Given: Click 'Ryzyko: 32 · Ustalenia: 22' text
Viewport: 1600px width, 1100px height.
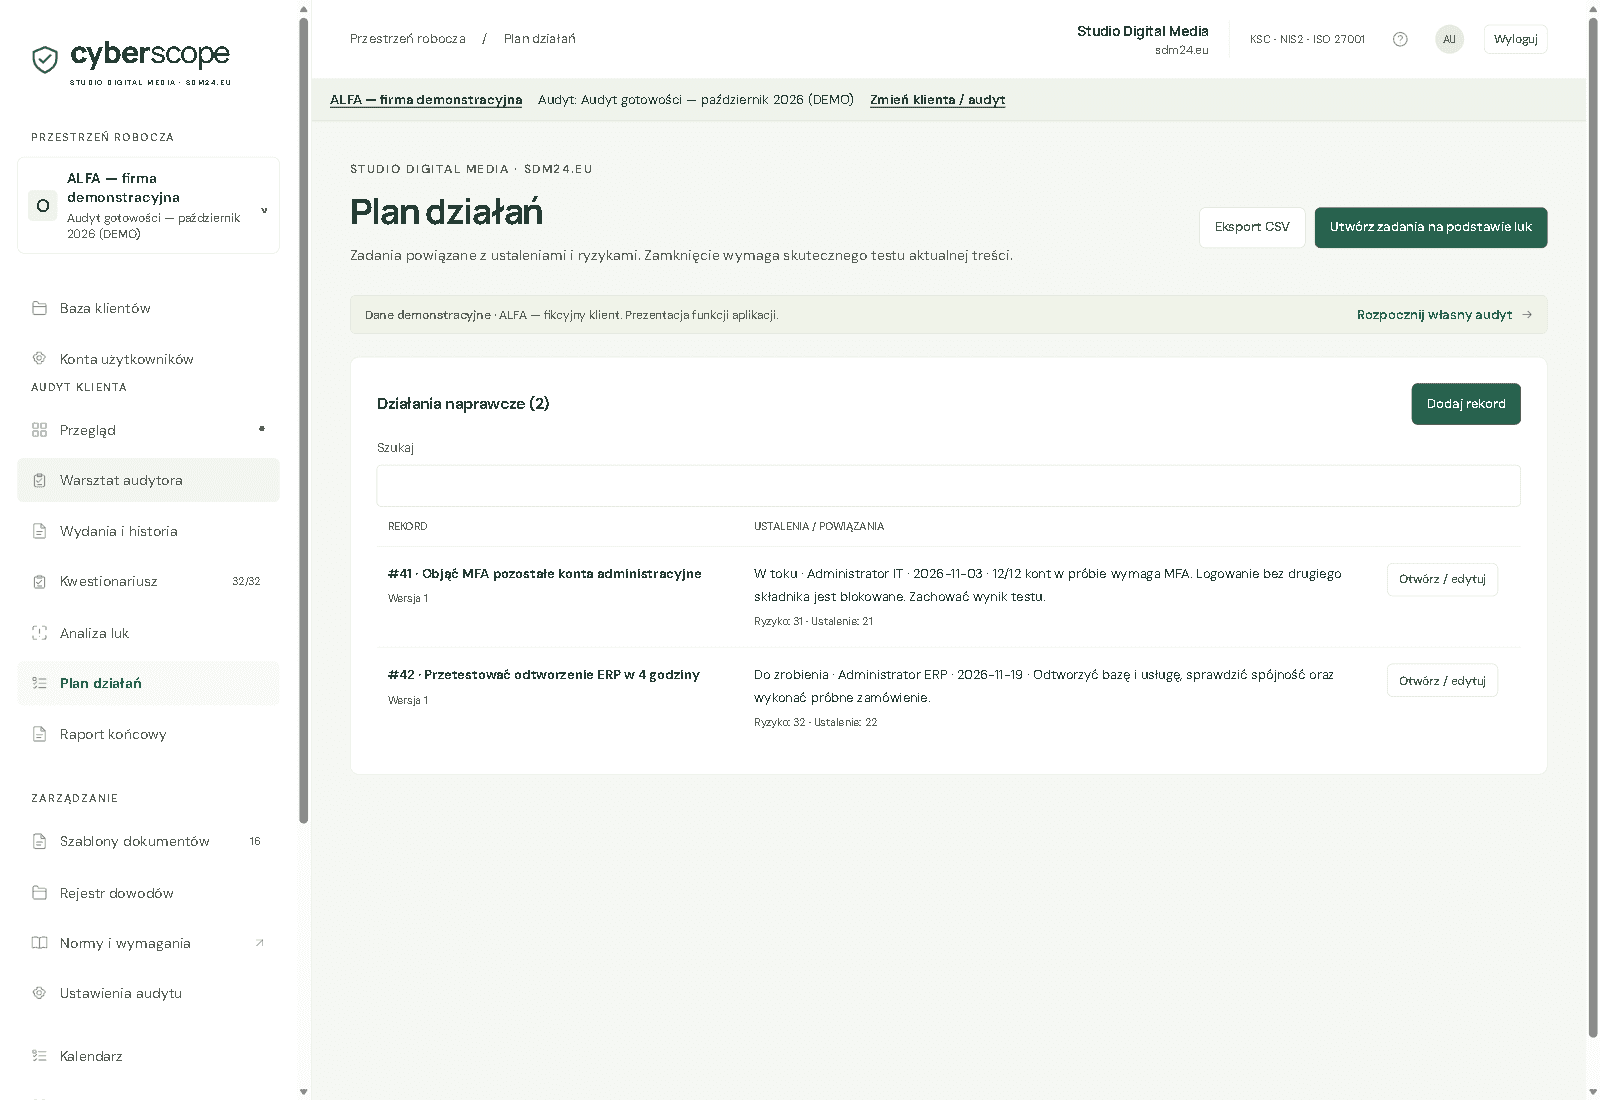Looking at the screenshot, I should click(x=815, y=722).
